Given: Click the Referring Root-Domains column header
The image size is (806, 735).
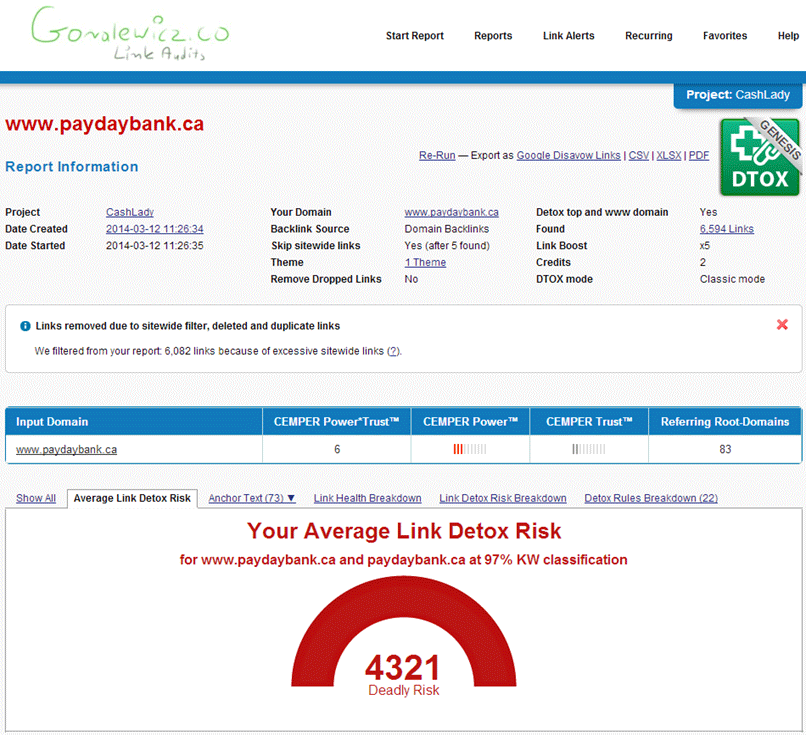Looking at the screenshot, I should [725, 421].
